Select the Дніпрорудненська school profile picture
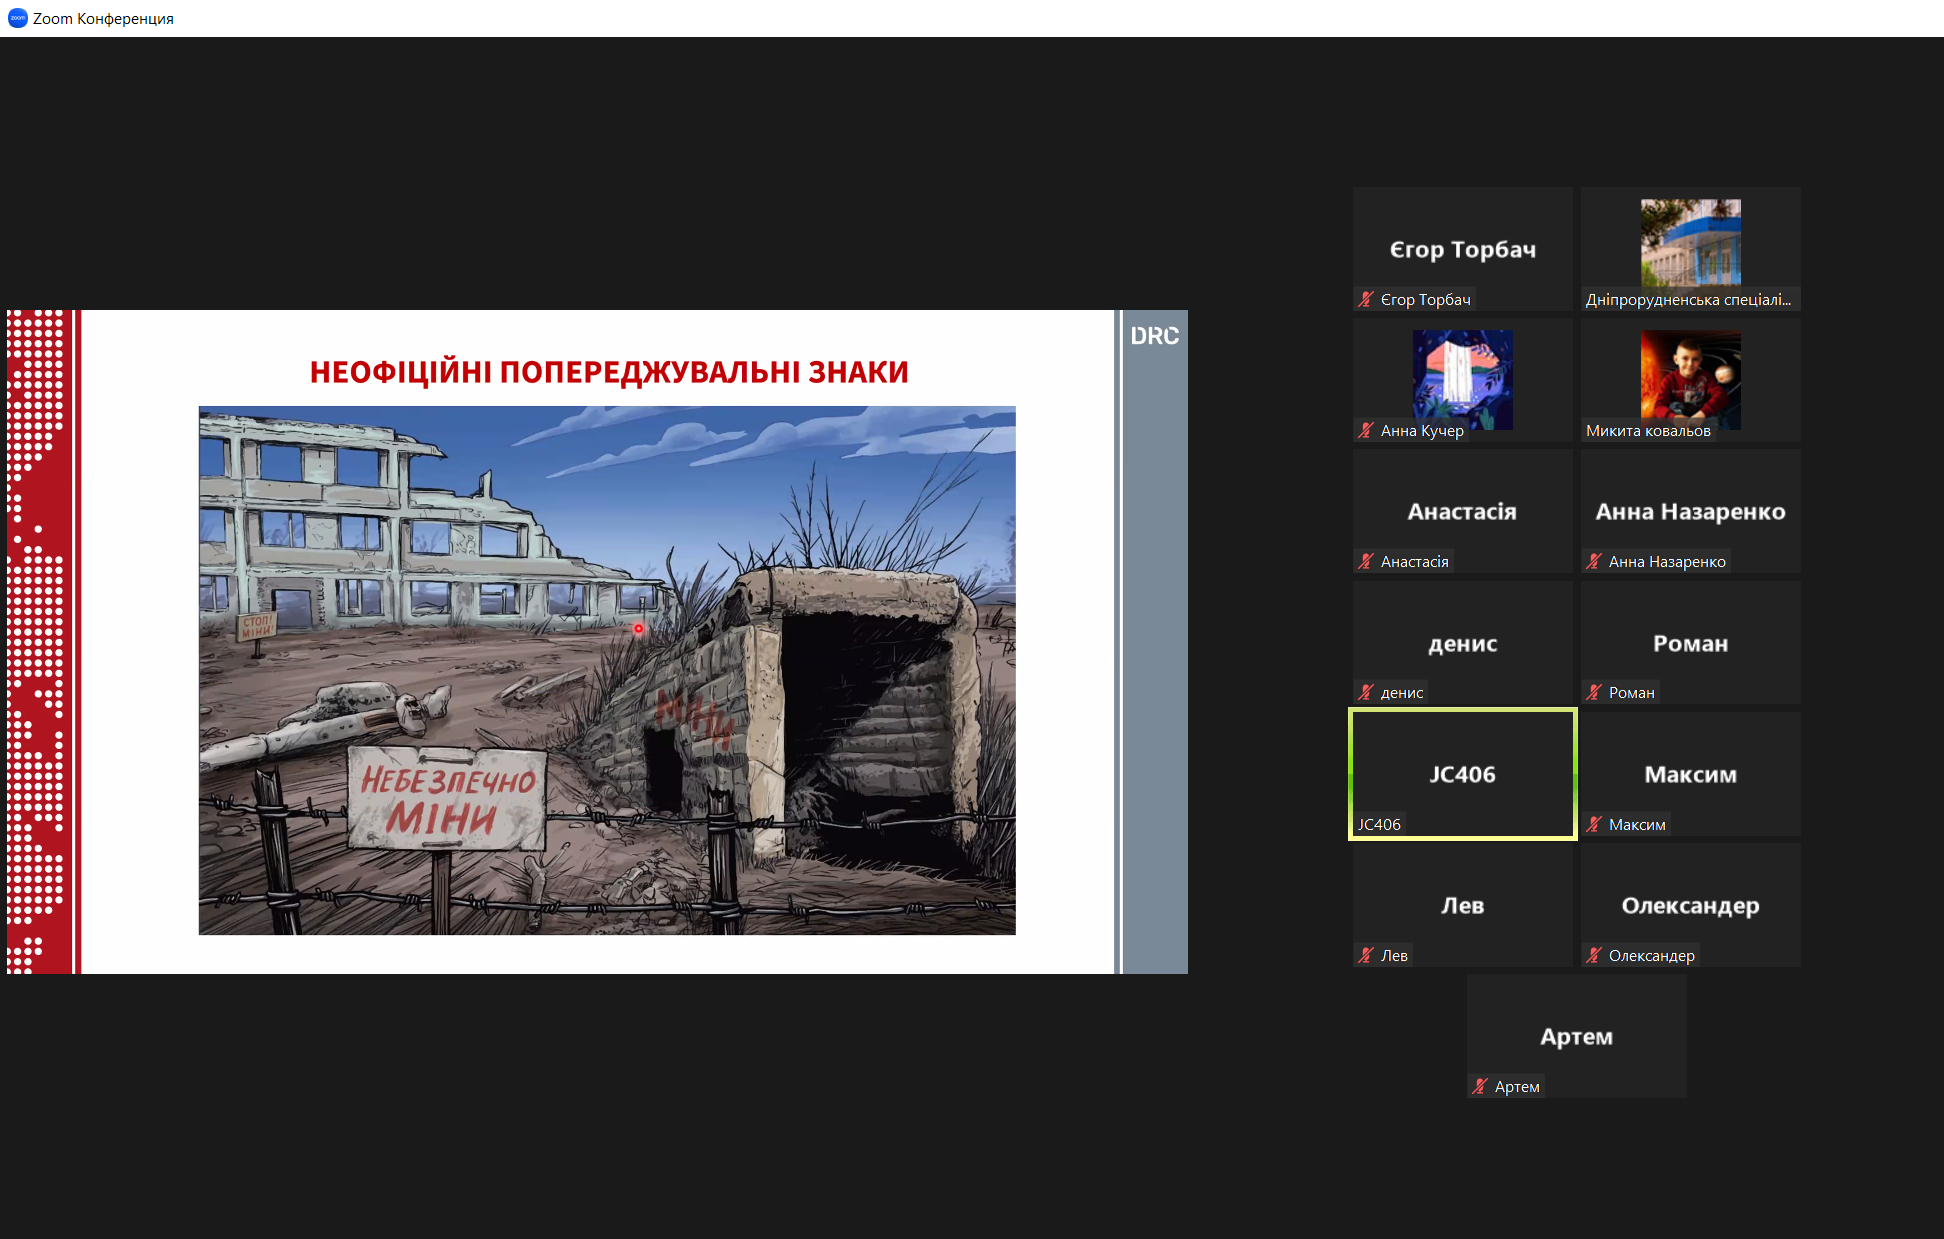The width and height of the screenshot is (1944, 1239). click(x=1690, y=243)
